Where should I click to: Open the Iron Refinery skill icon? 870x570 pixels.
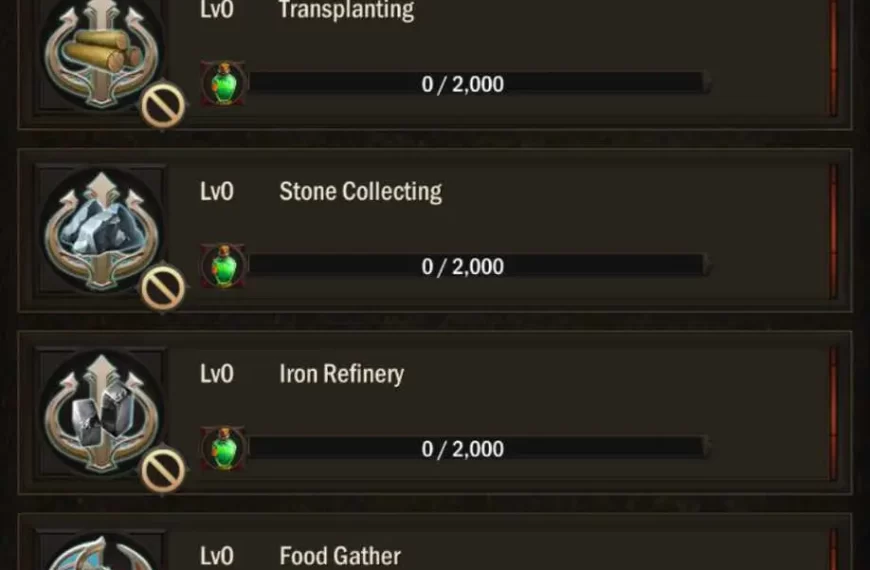100,412
